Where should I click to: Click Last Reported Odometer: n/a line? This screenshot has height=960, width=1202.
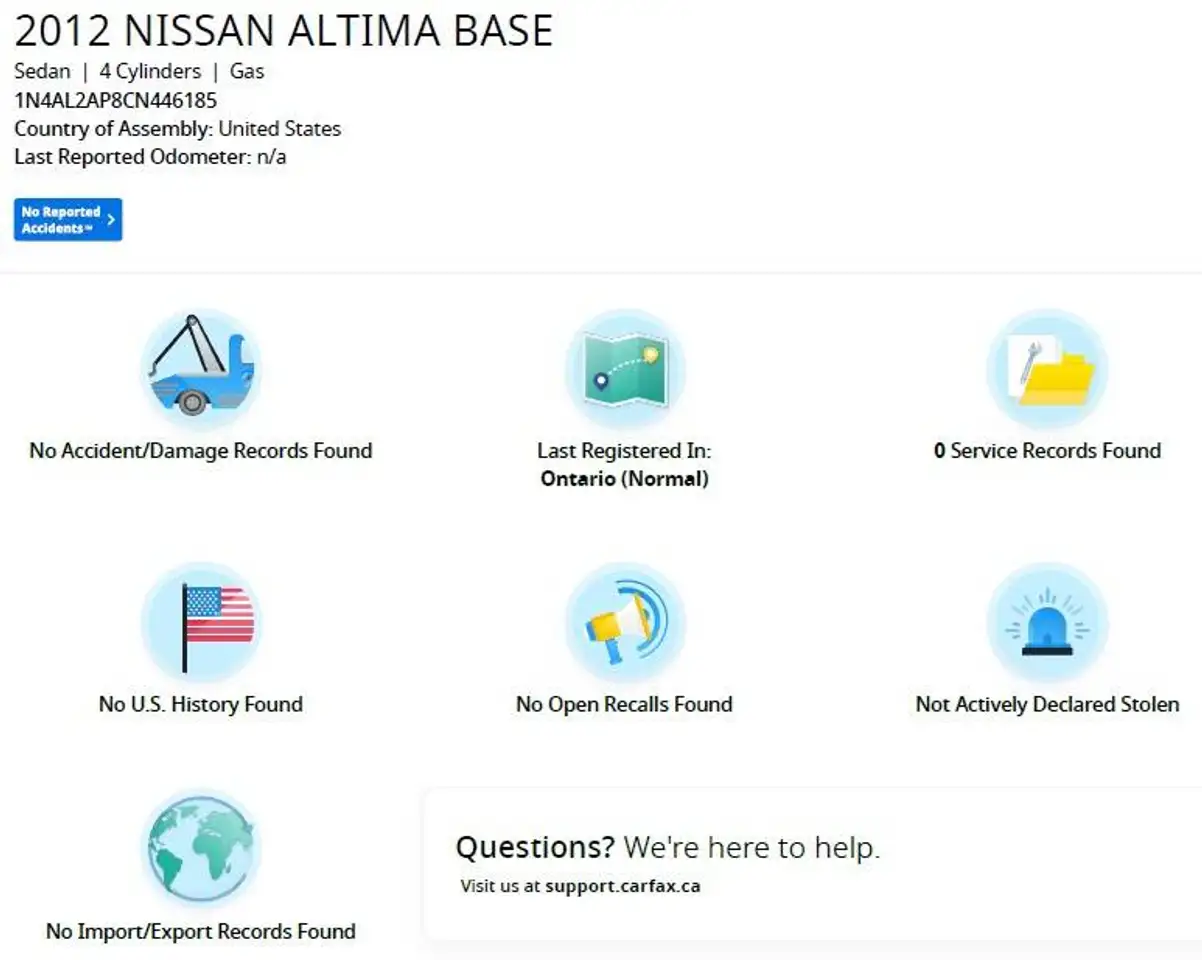click(150, 157)
